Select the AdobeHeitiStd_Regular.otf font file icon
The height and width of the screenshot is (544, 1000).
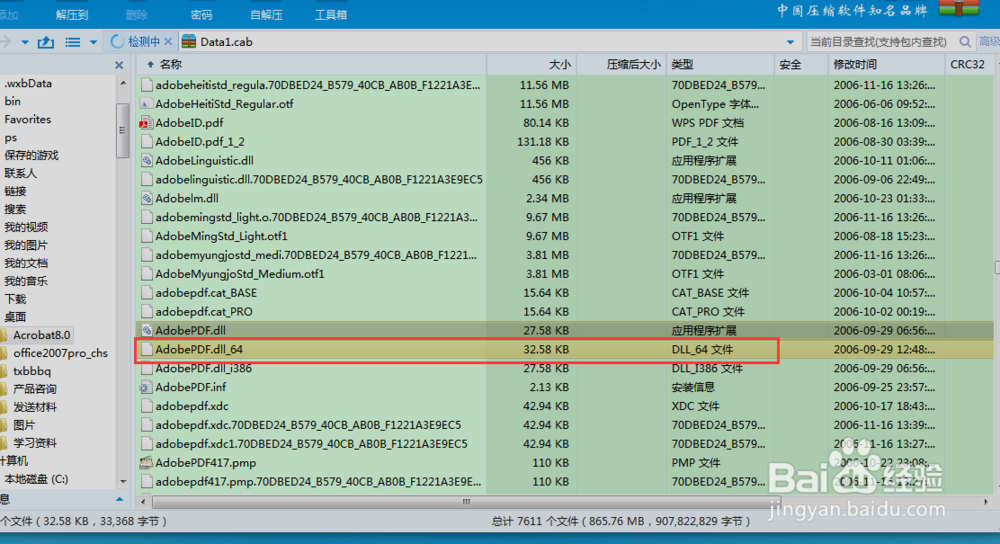[146, 104]
